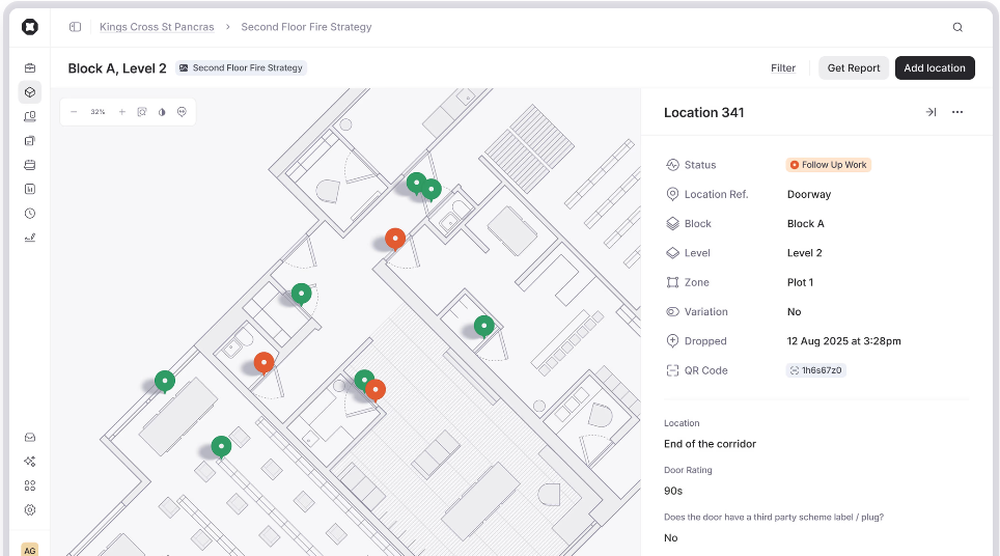Click the Second Floor Fire Strategy tag chip
The image size is (1000, 556).
(241, 68)
